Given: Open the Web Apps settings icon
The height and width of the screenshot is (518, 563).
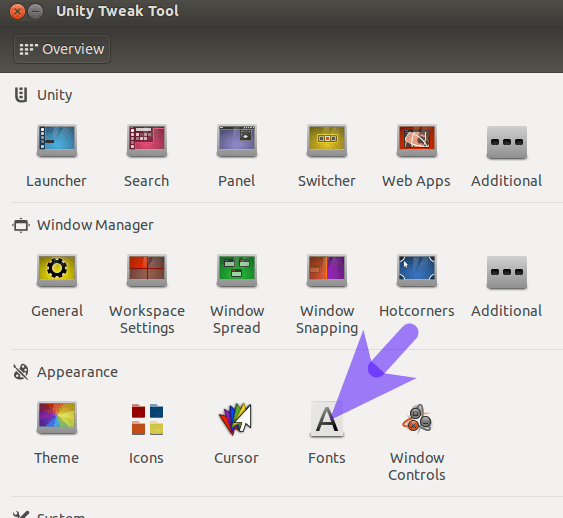Looking at the screenshot, I should click(x=417, y=140).
